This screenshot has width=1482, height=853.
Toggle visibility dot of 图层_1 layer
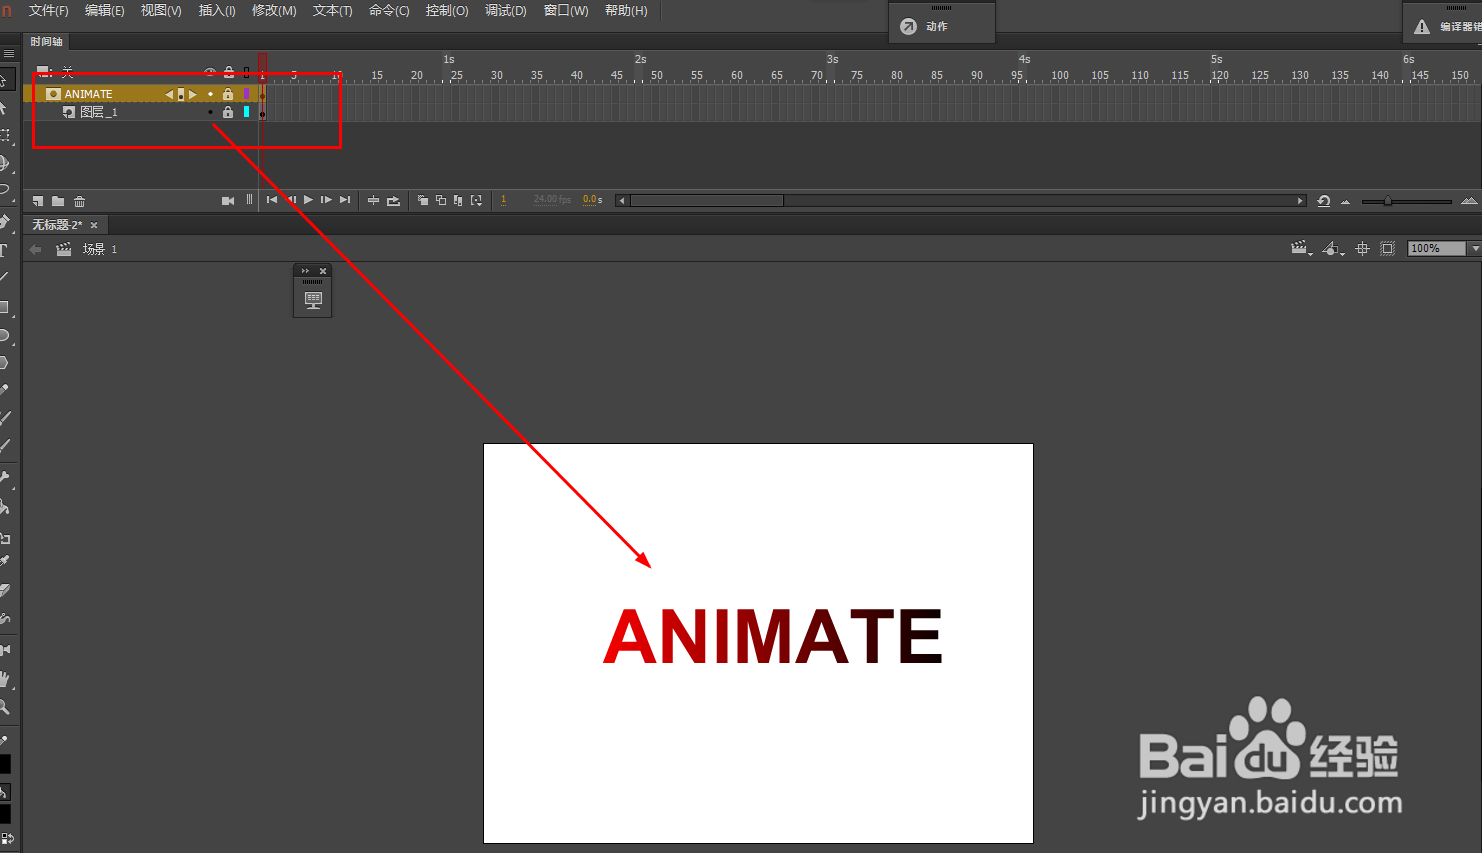pos(210,113)
